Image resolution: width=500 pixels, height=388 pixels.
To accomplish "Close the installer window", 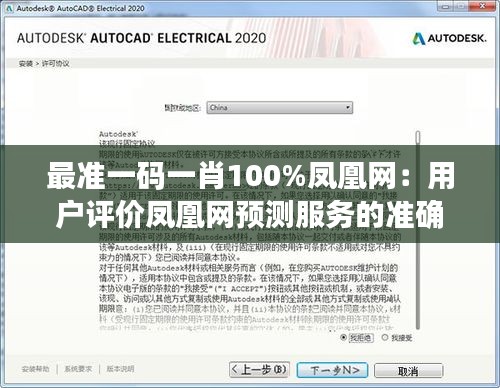I will click(x=482, y=6).
